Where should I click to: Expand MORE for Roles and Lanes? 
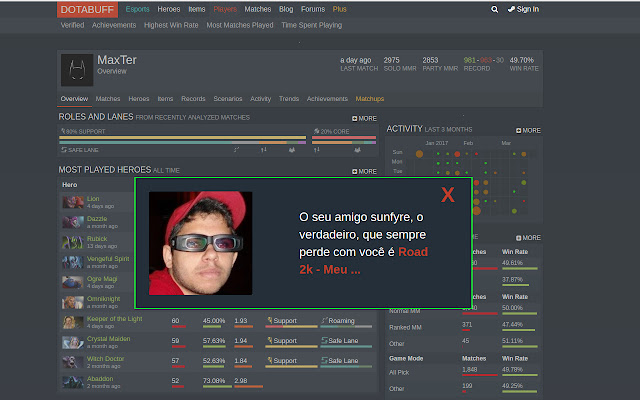point(364,118)
